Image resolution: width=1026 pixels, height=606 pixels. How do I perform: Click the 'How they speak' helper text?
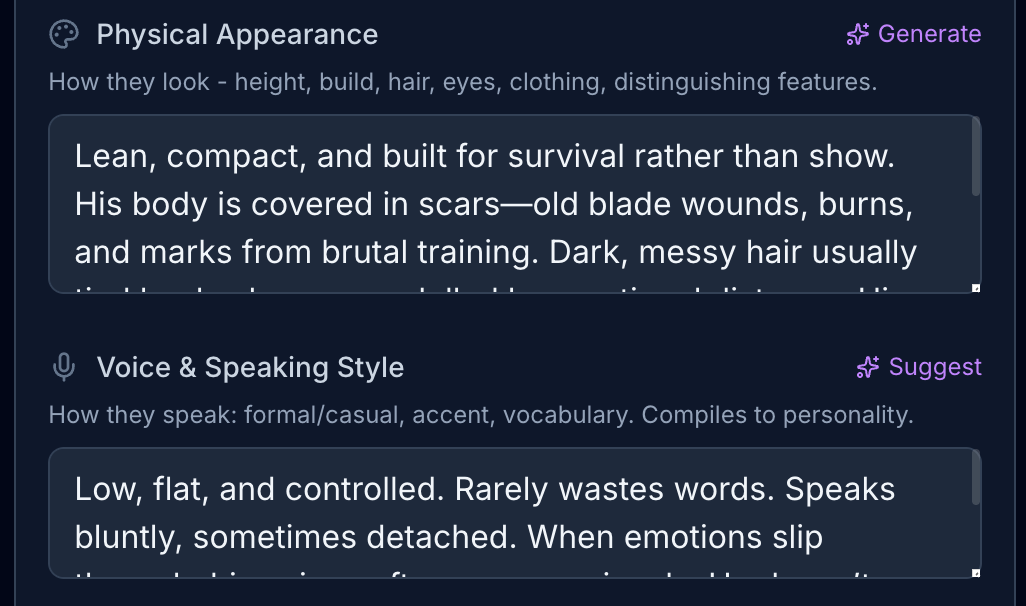(480, 415)
